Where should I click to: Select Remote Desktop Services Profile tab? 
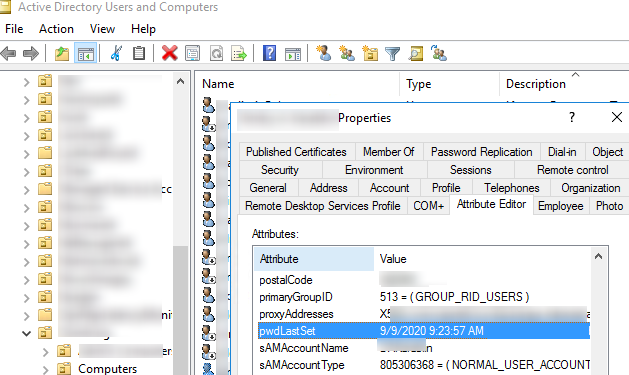323,206
